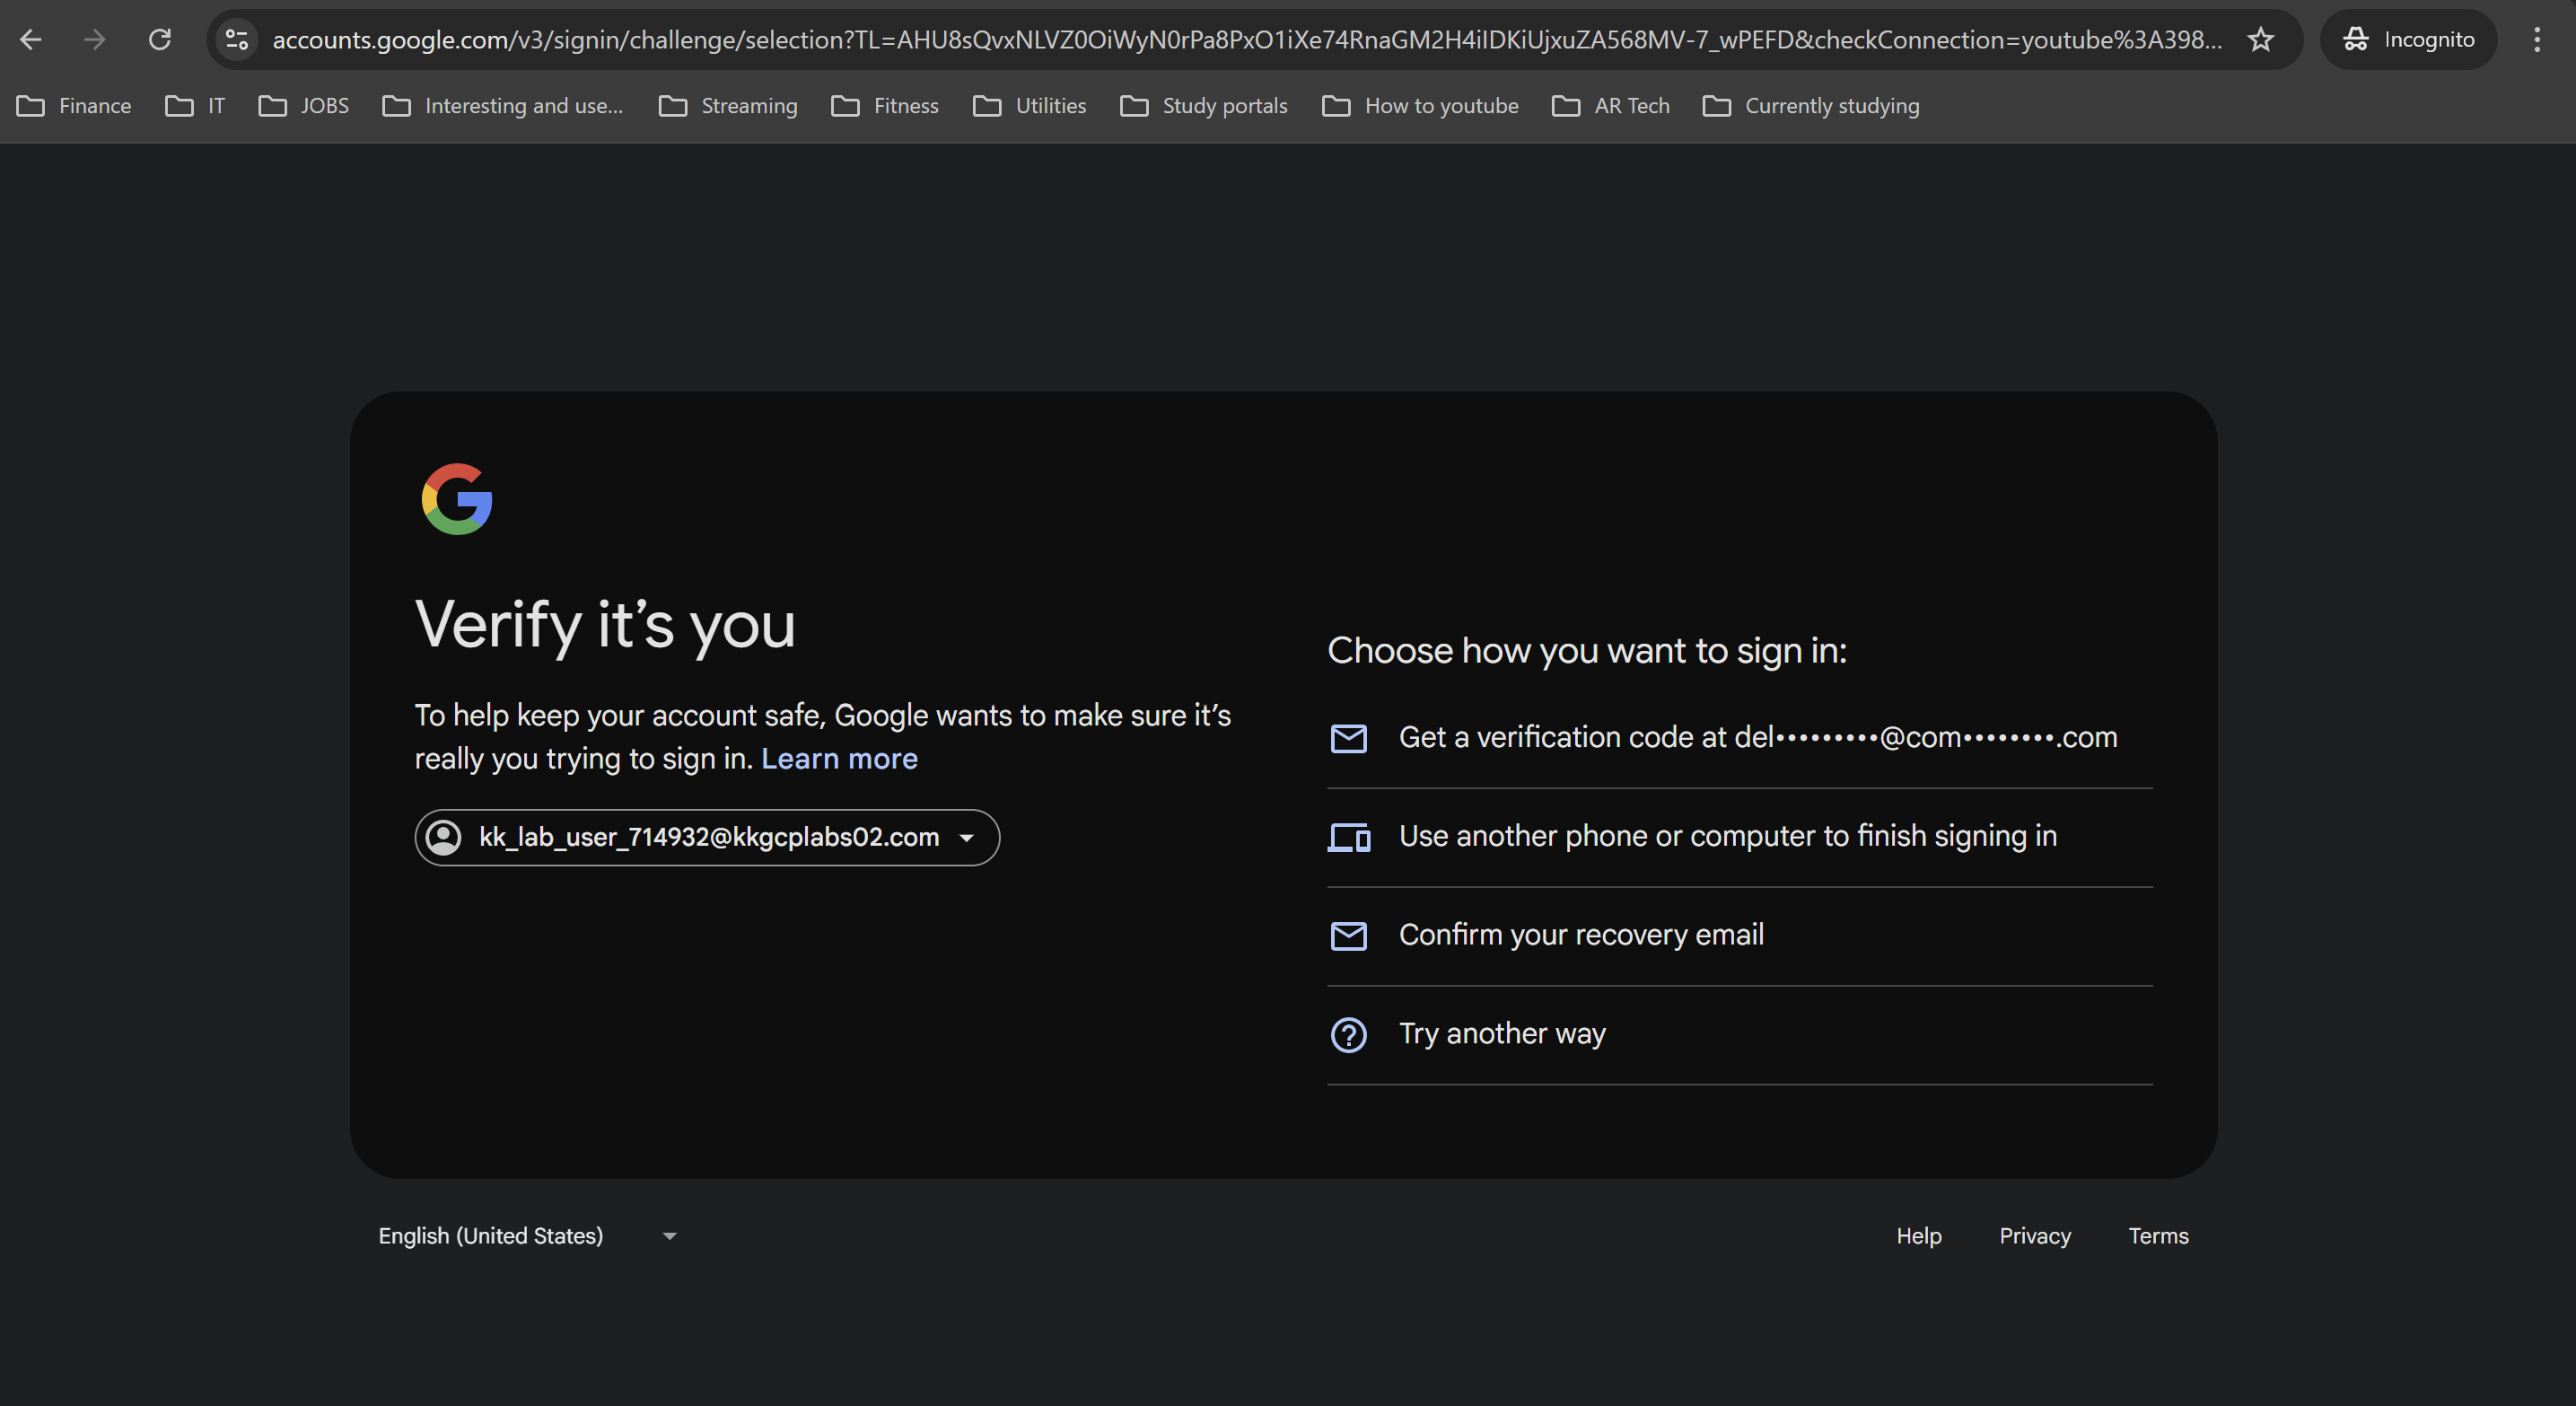The image size is (2576, 1406).
Task: Click the Incognito indicator icon
Action: 2356,40
